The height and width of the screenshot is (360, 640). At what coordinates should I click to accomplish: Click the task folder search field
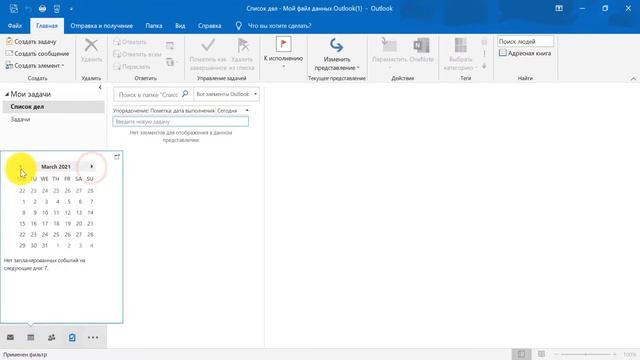pyautogui.click(x=148, y=94)
